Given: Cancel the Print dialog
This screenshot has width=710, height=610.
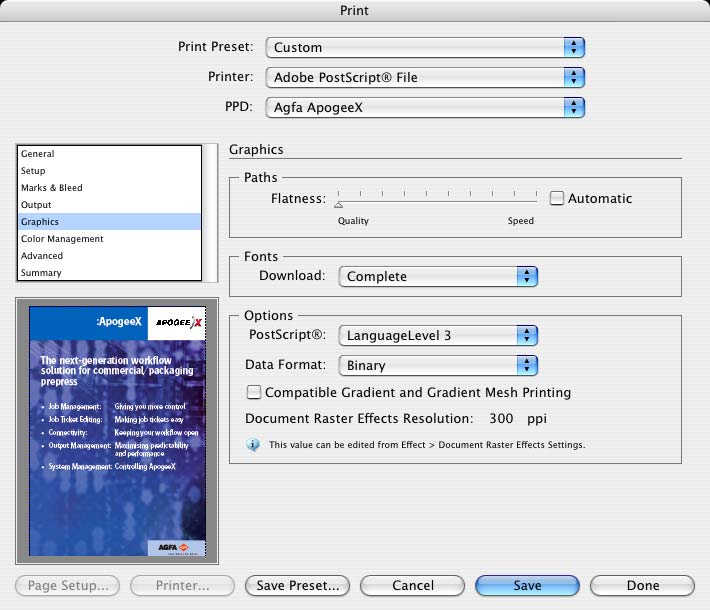Looking at the screenshot, I should 413,586.
